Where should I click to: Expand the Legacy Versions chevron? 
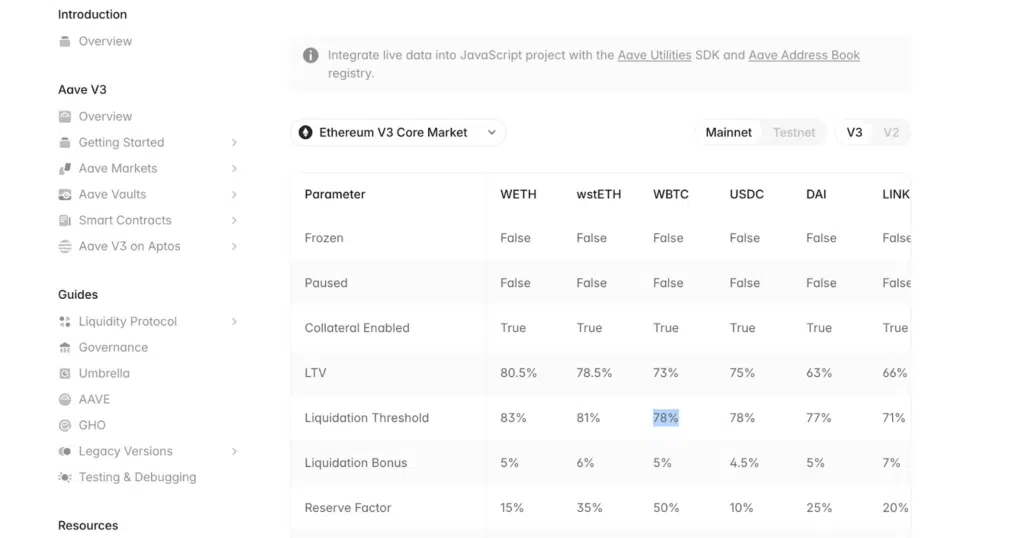tap(234, 451)
